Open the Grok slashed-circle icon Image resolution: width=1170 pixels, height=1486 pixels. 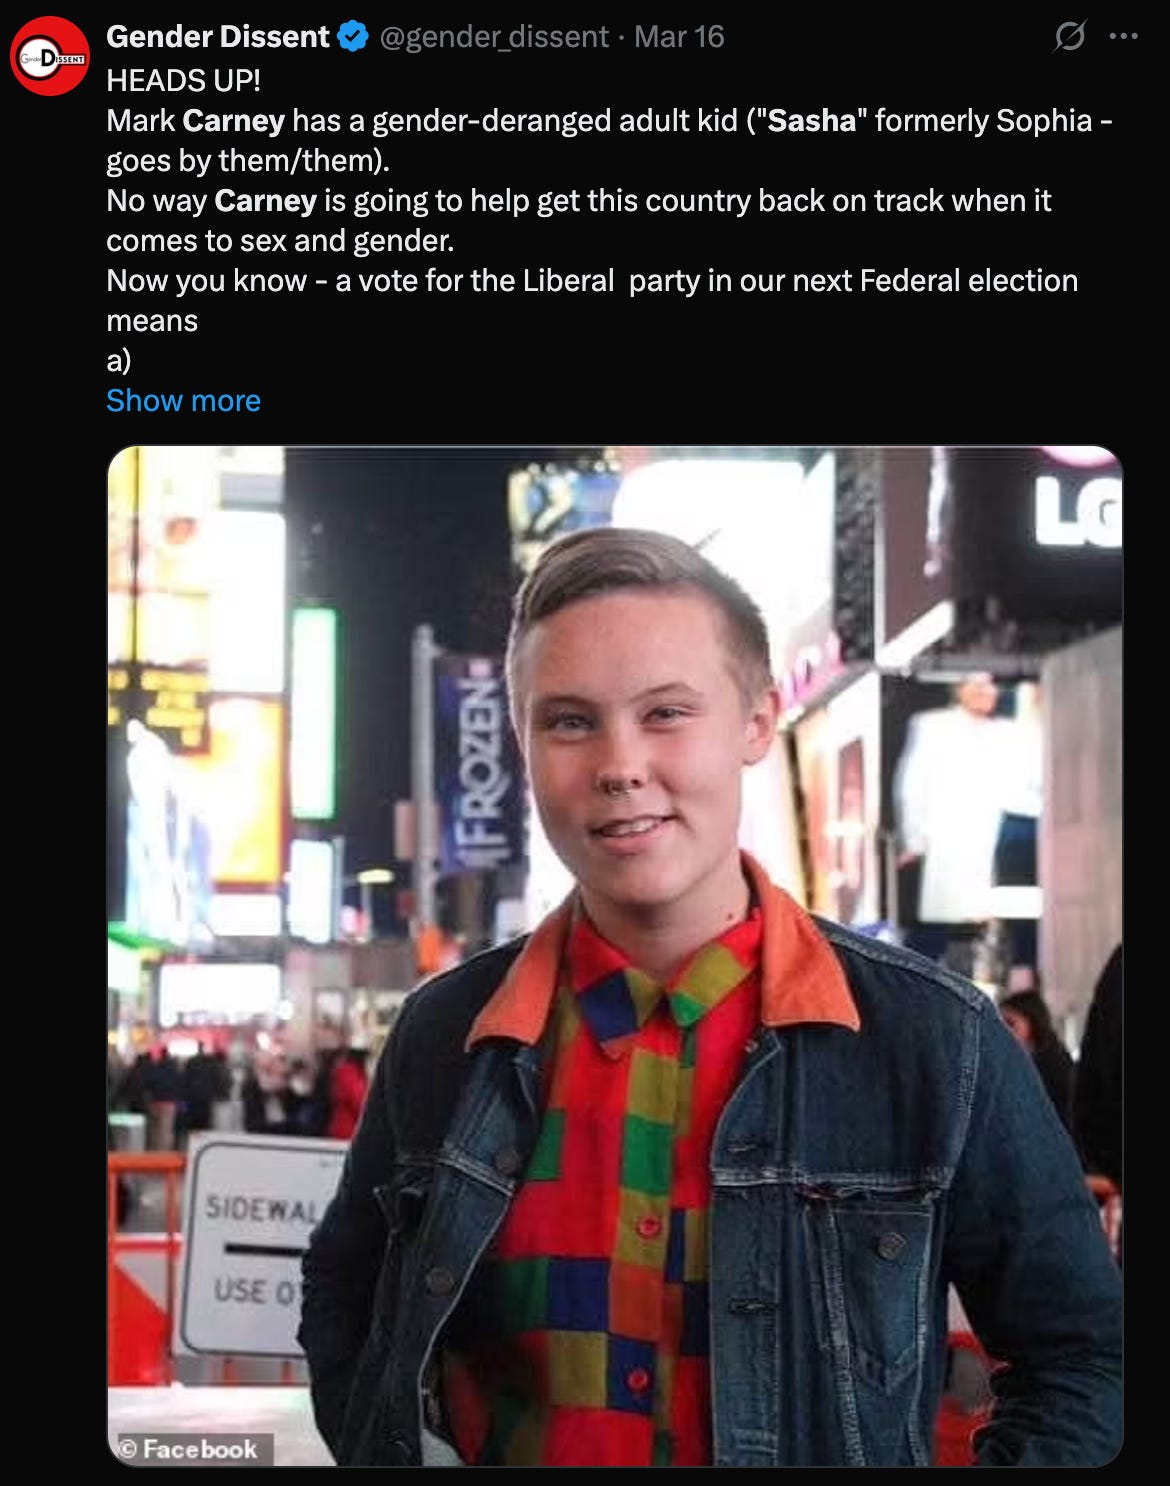[1069, 37]
